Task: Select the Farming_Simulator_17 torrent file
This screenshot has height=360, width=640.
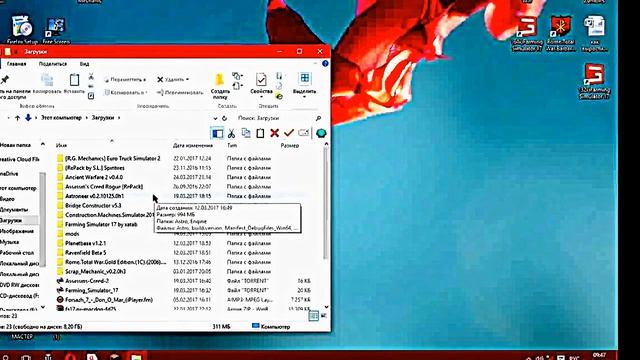Action: coord(92,290)
